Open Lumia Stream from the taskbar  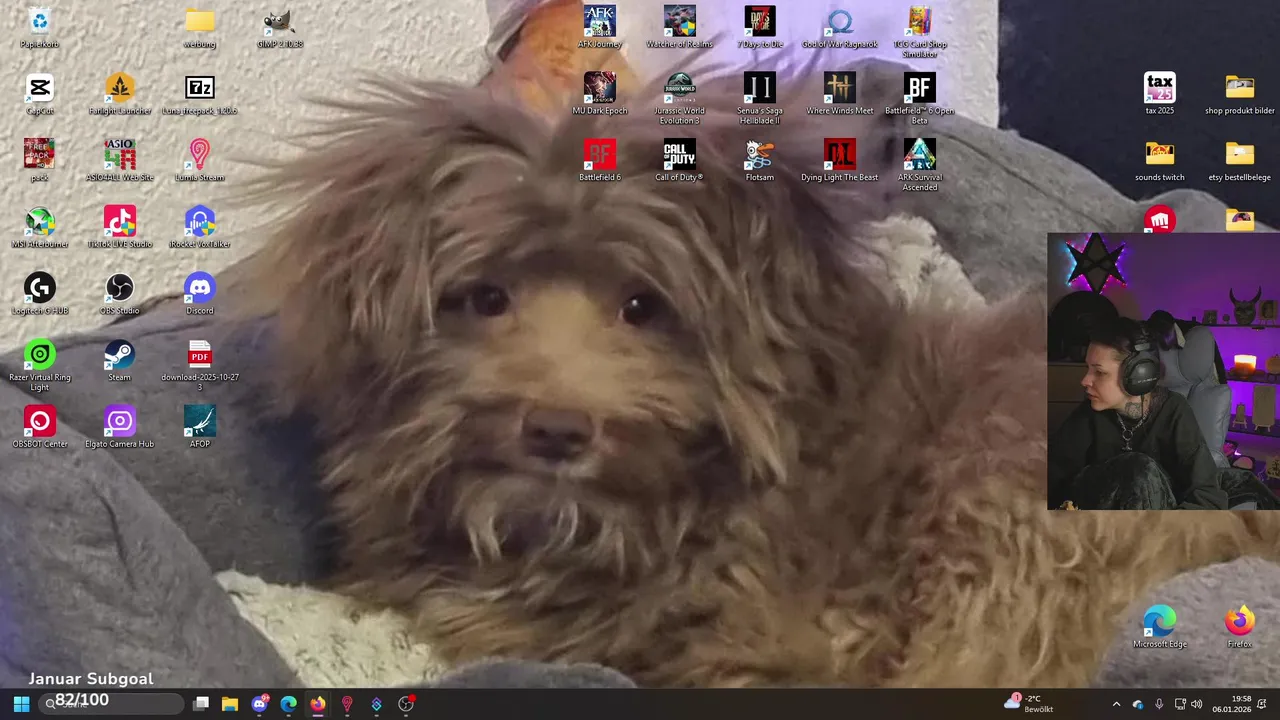(x=347, y=704)
